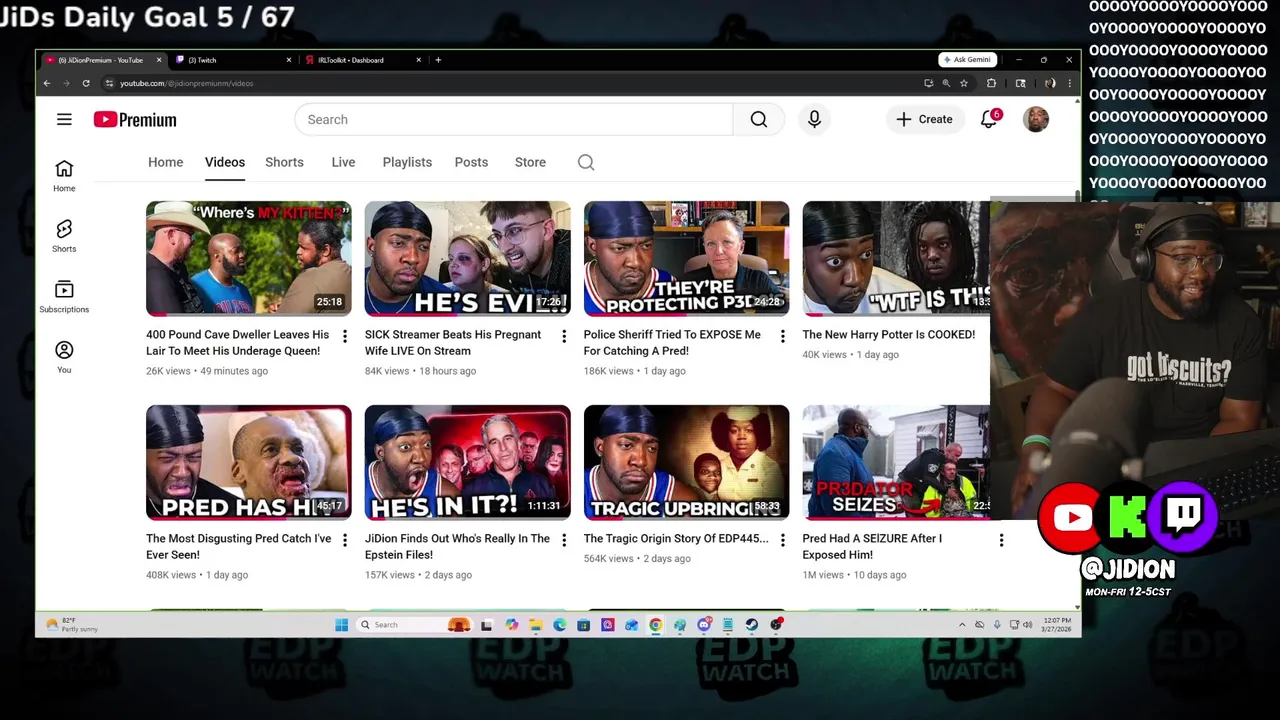This screenshot has height=720, width=1280.
Task: Open The Tragic Origin Story Of EDP445 title
Action: coord(676,539)
